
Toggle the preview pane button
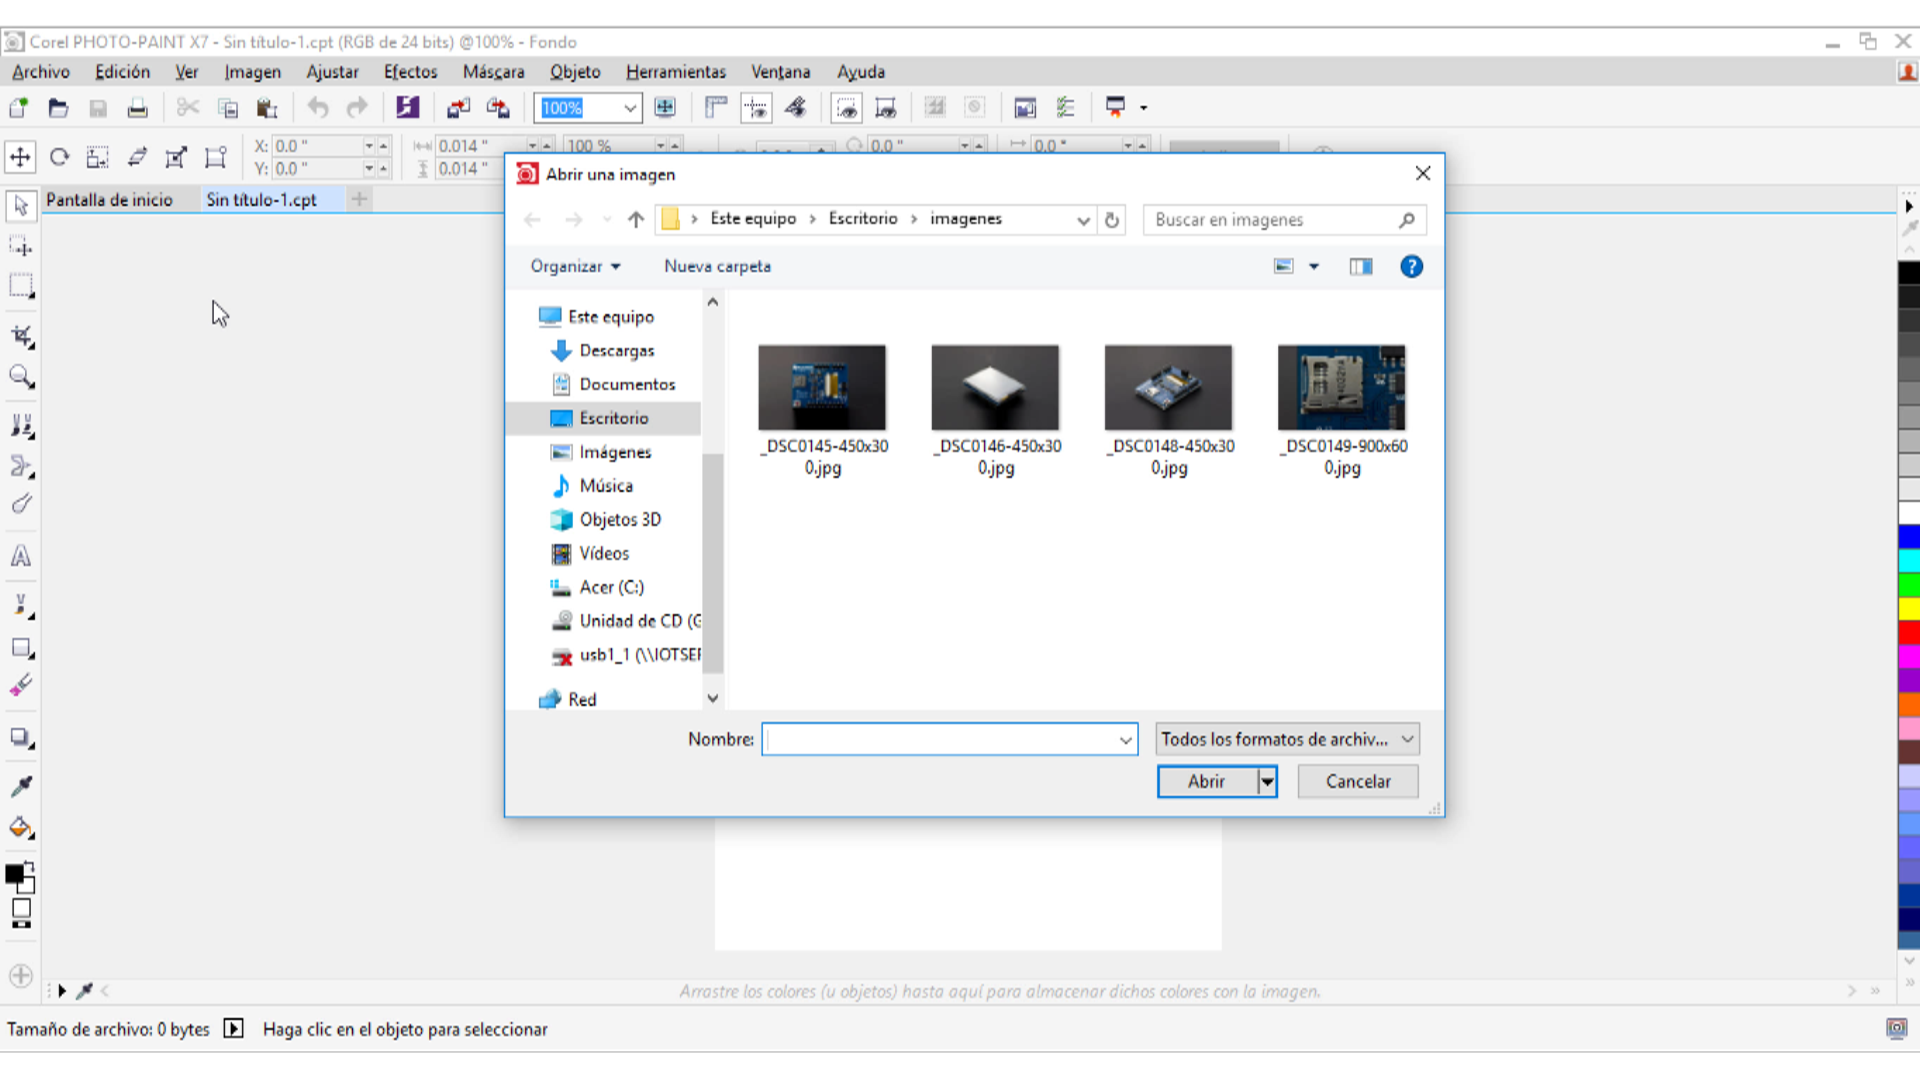tap(1361, 266)
